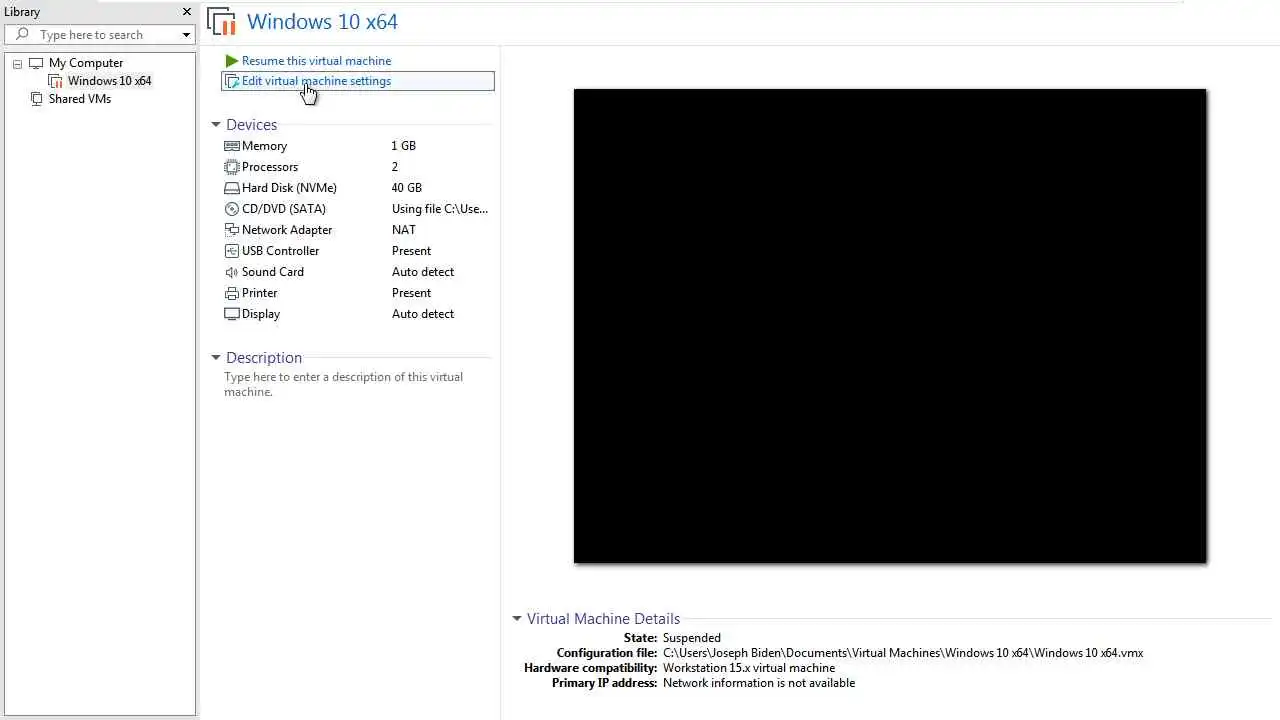The width and height of the screenshot is (1280, 720).
Task: Open Edit virtual machine settings
Action: point(316,81)
